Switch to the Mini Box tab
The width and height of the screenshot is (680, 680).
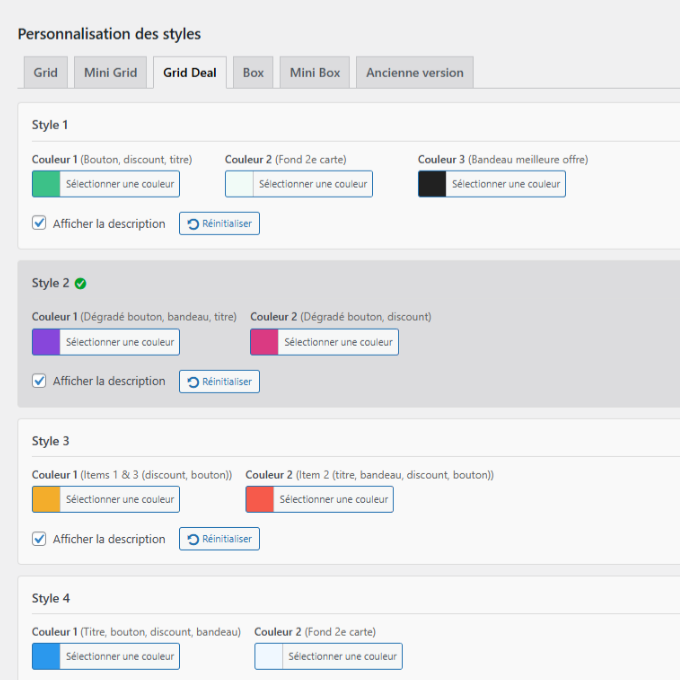[315, 72]
